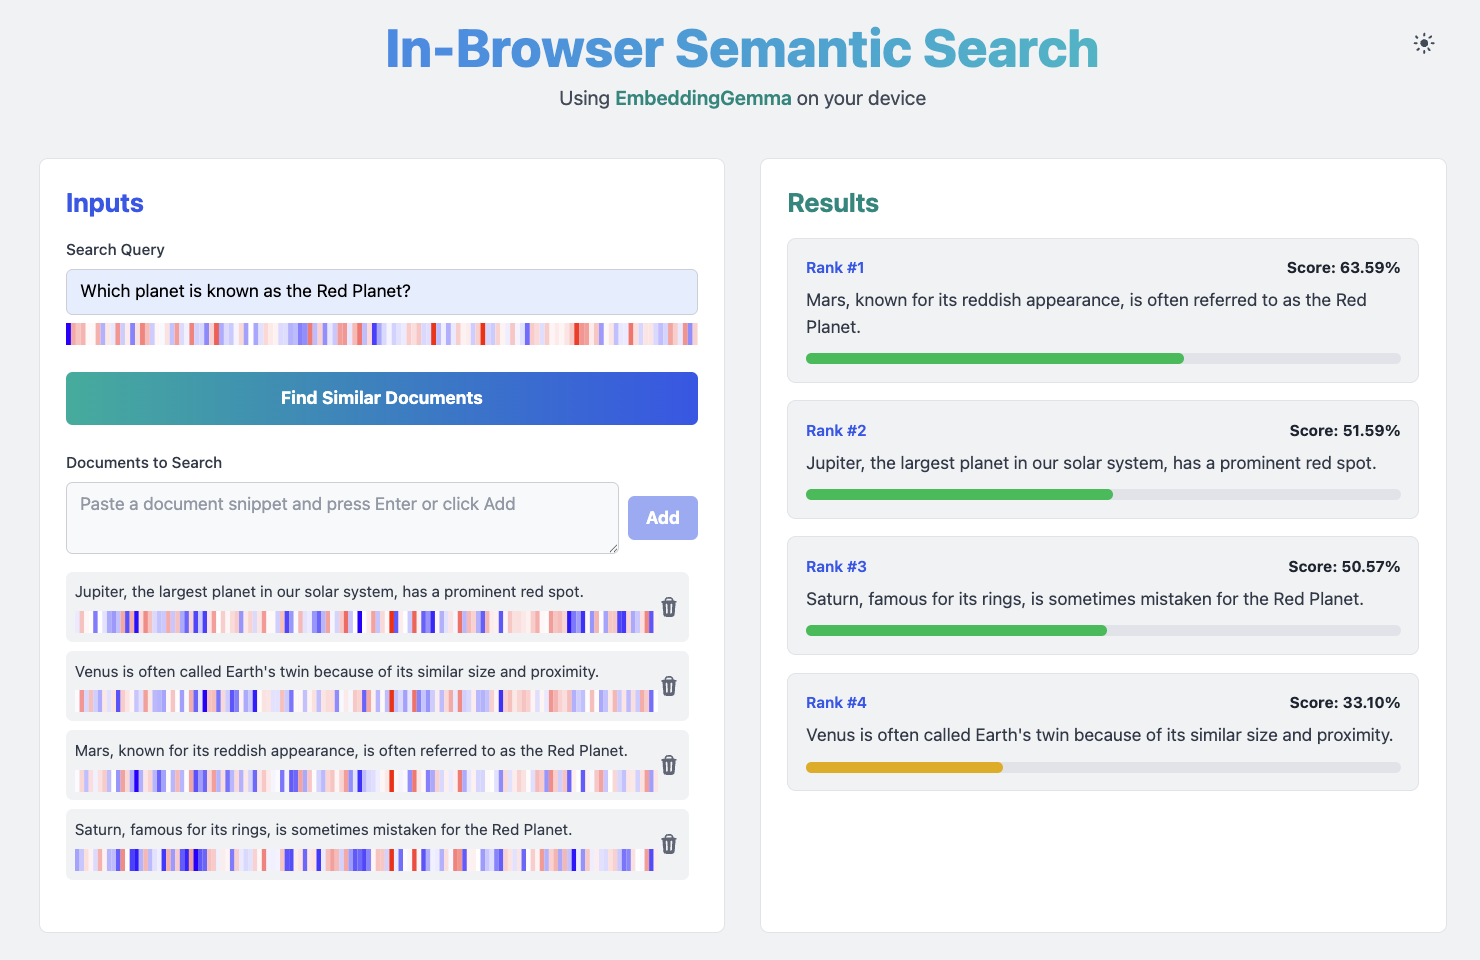Click the Jupiter result text in Rank #2
The image size is (1480, 960).
[1091, 463]
